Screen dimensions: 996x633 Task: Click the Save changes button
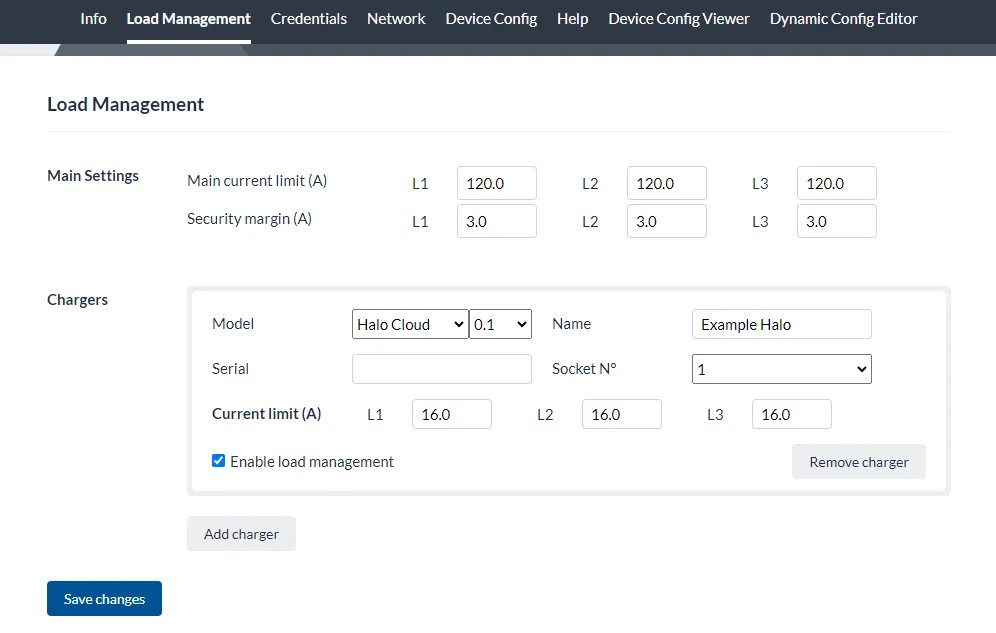coord(104,599)
